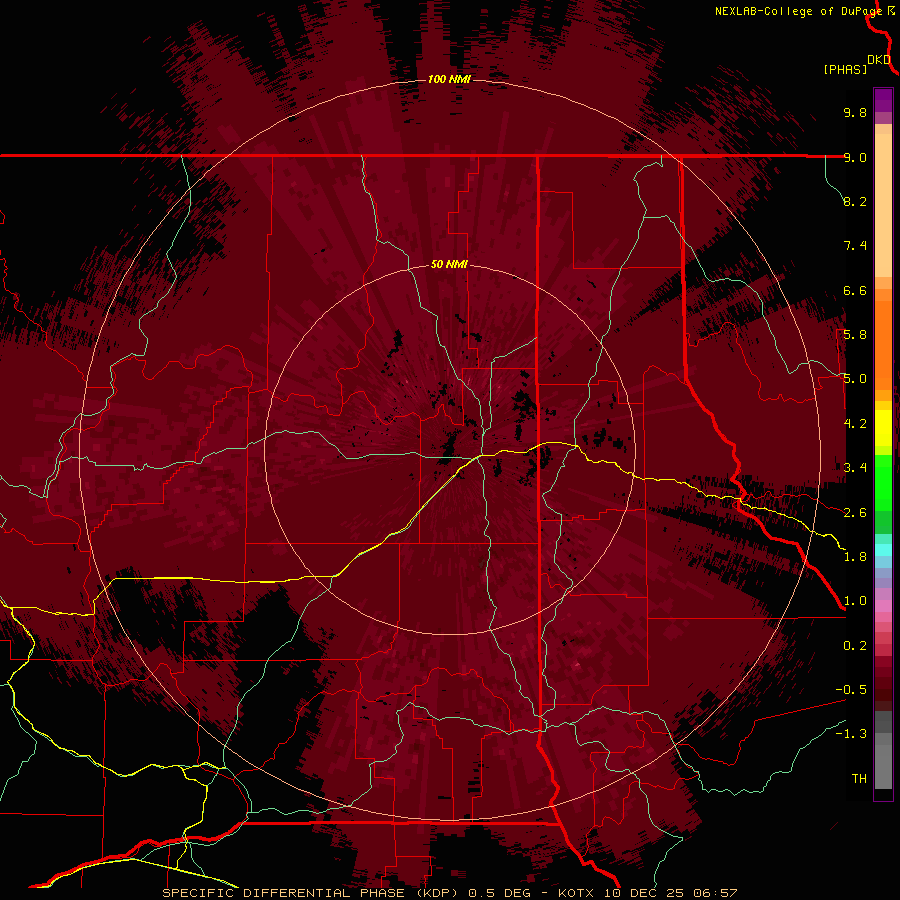Screen dimensions: 900x900
Task: Click the 1.8 value on the color scale
Action: point(855,557)
